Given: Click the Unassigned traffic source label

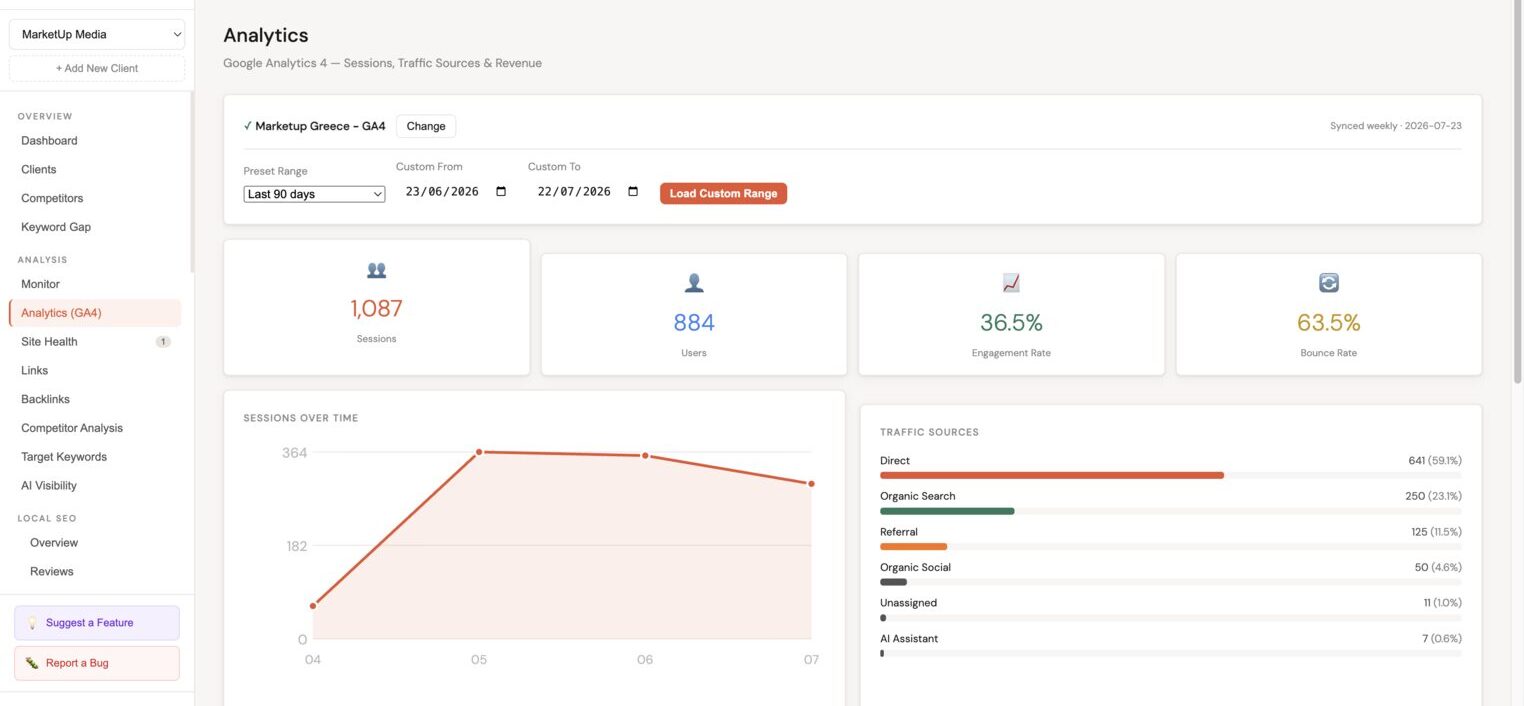Looking at the screenshot, I should point(908,603).
